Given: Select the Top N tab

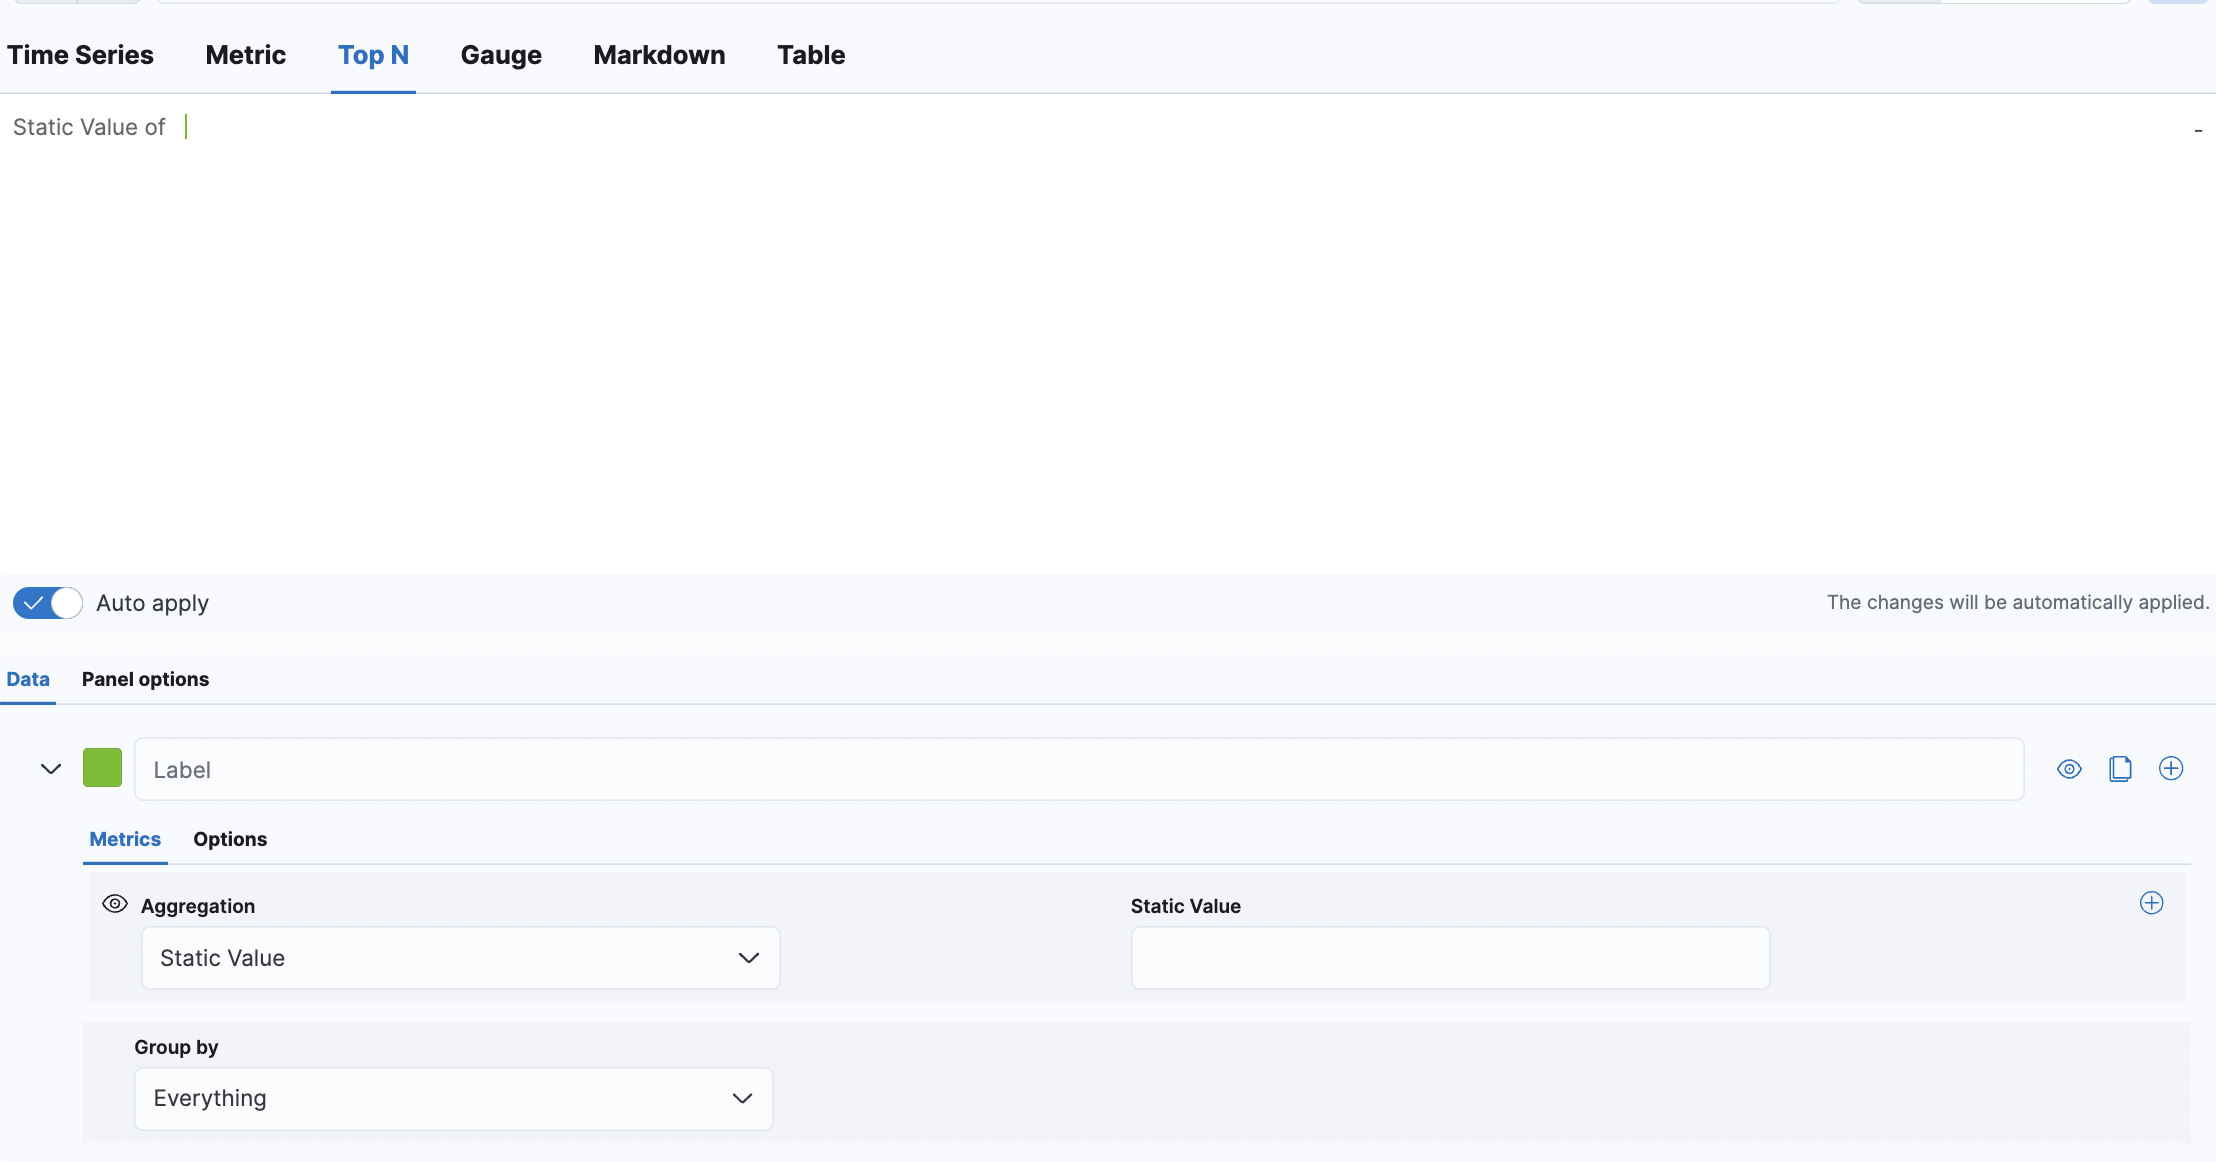Looking at the screenshot, I should pos(373,55).
